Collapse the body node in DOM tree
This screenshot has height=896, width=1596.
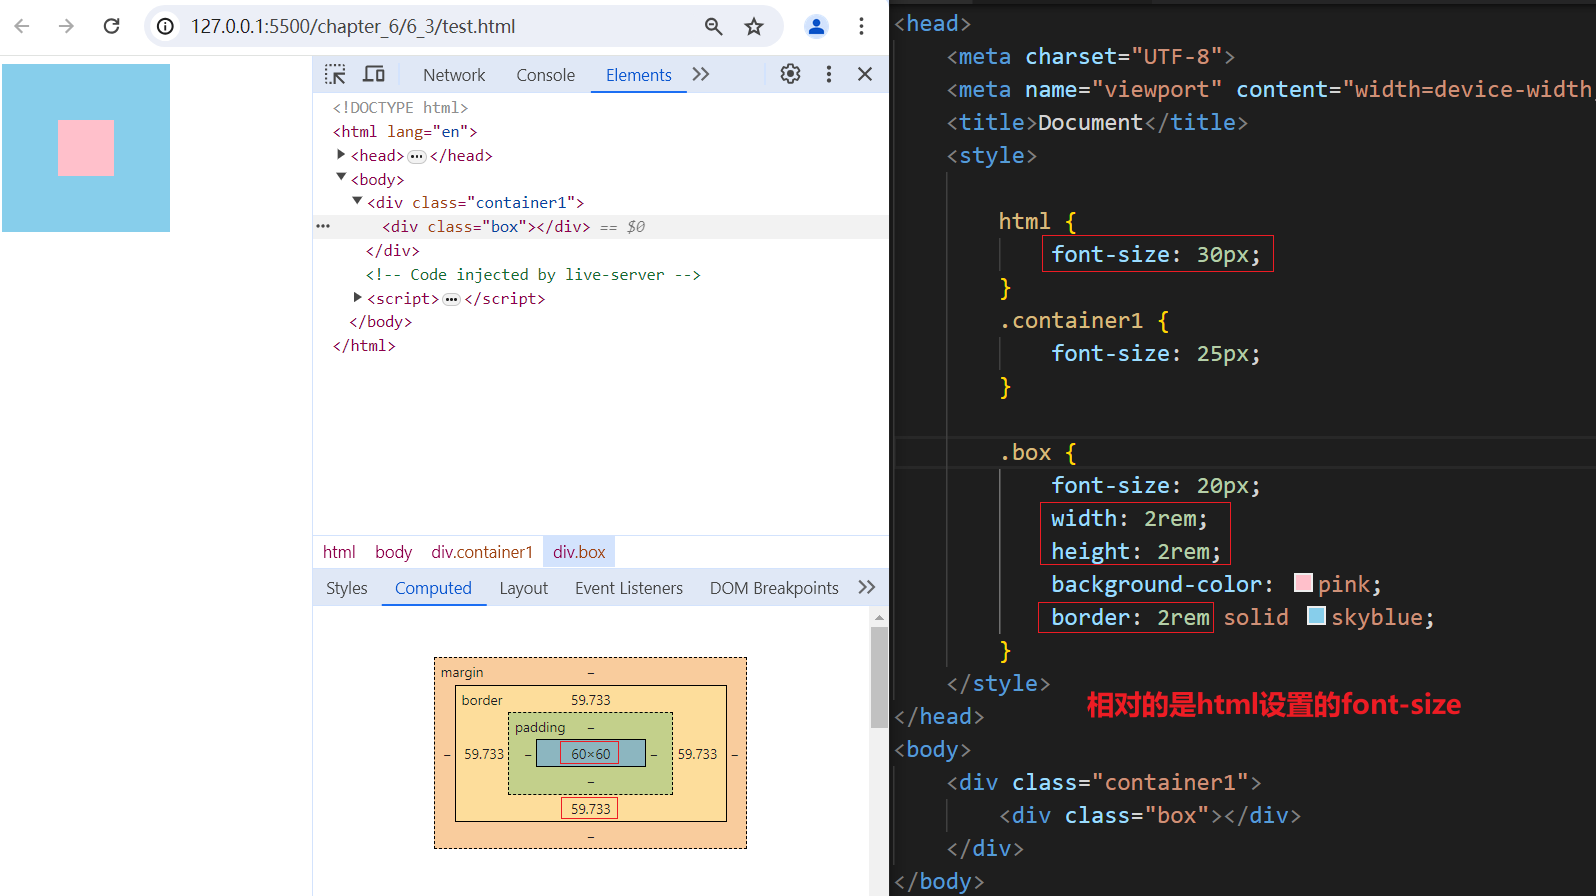tap(341, 178)
